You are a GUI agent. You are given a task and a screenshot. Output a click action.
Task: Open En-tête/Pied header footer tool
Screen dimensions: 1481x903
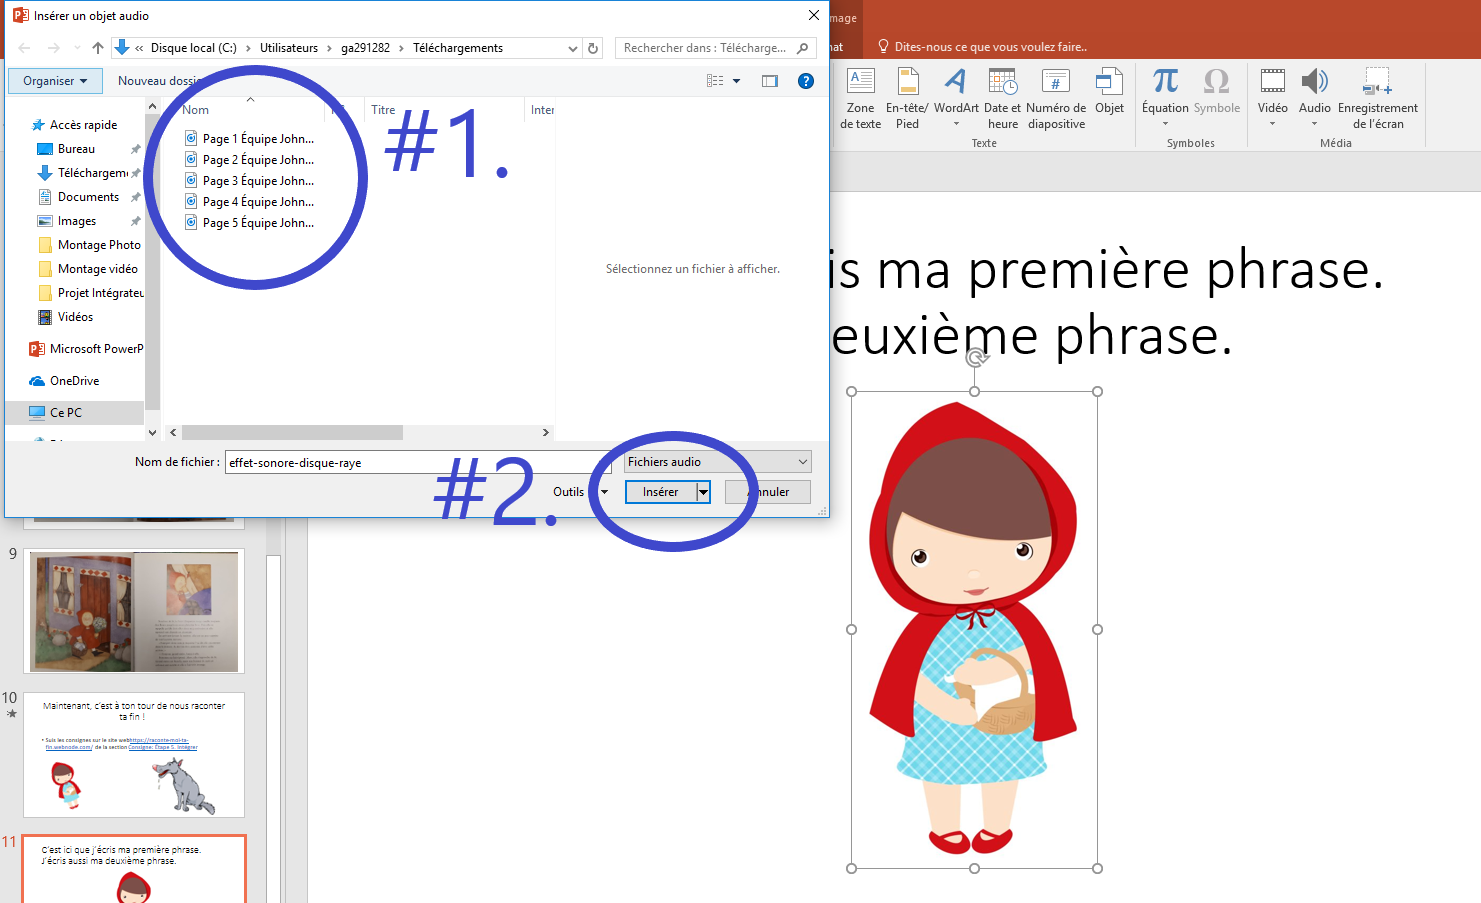click(907, 98)
